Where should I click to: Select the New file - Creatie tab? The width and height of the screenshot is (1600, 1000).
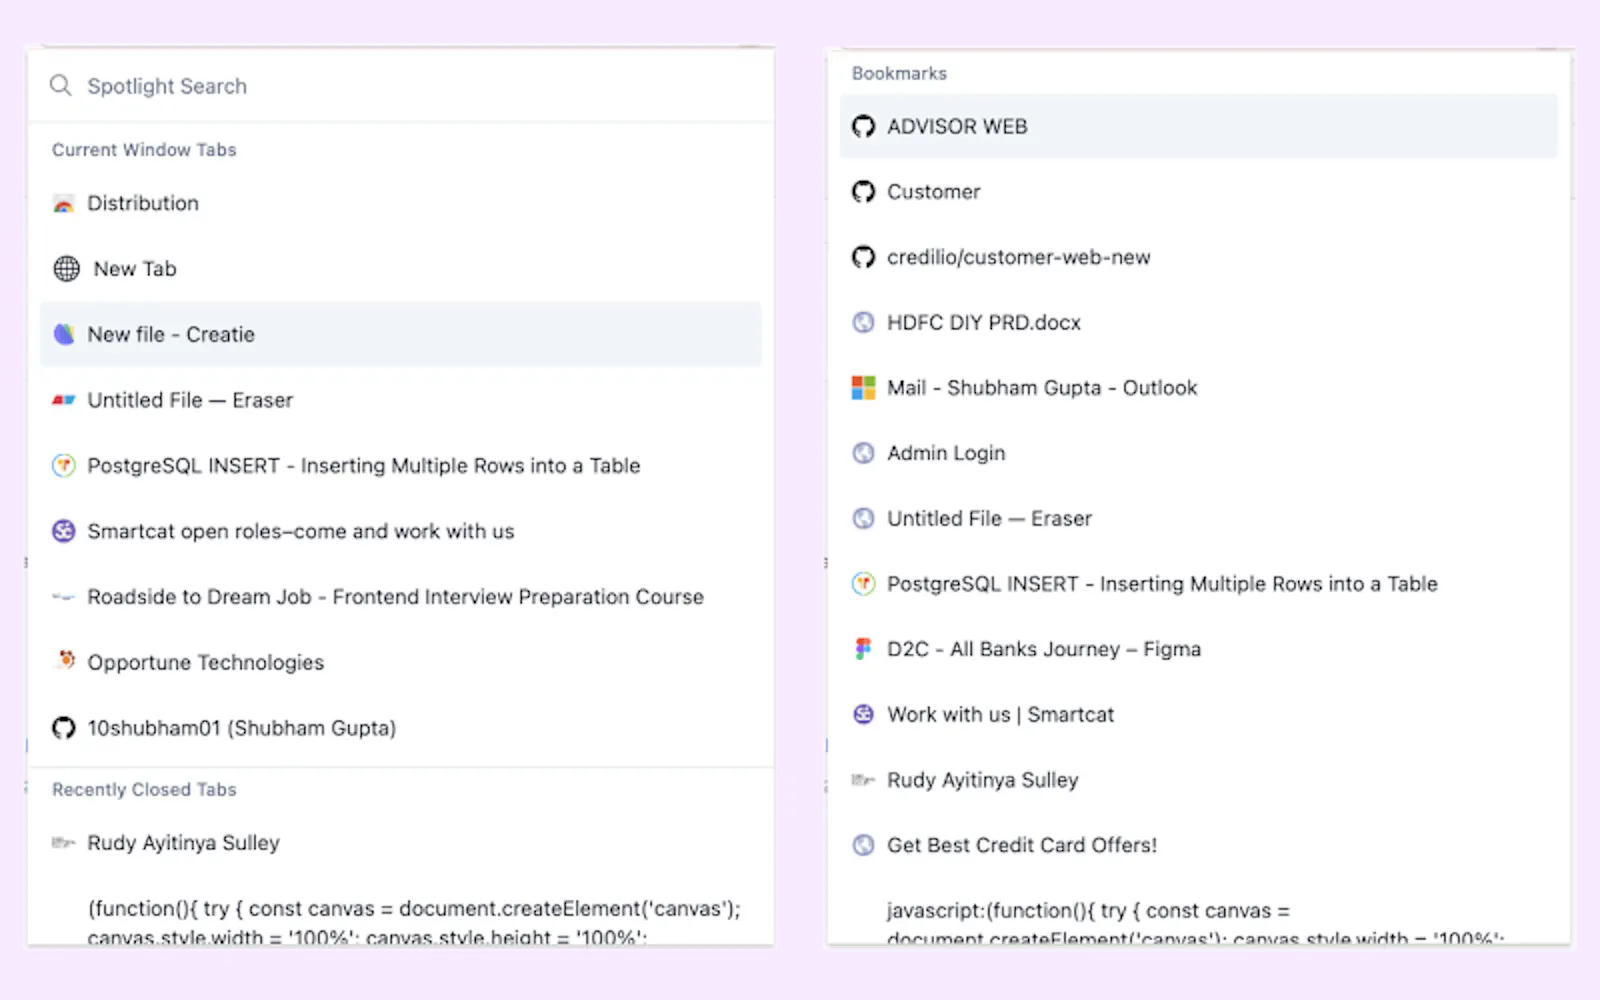click(x=400, y=334)
